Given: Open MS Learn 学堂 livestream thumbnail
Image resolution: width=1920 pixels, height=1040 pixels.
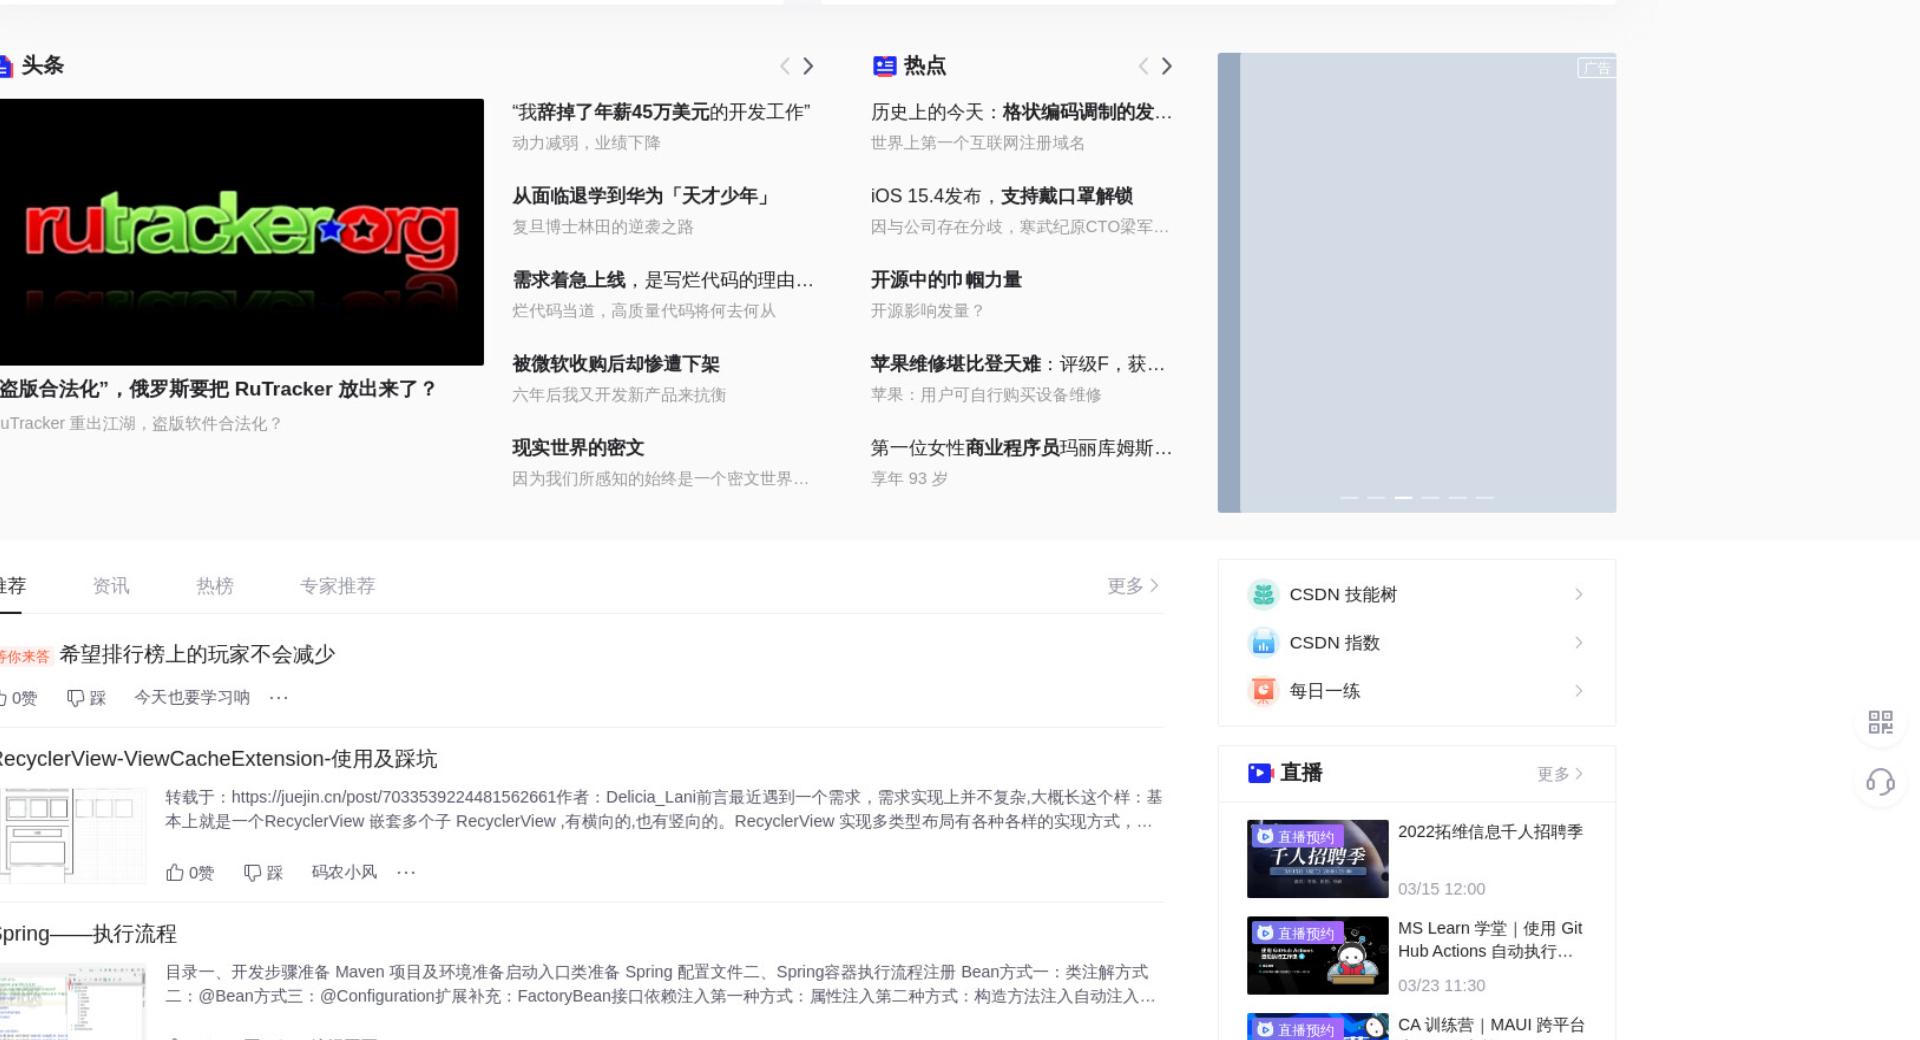Looking at the screenshot, I should point(1318,955).
